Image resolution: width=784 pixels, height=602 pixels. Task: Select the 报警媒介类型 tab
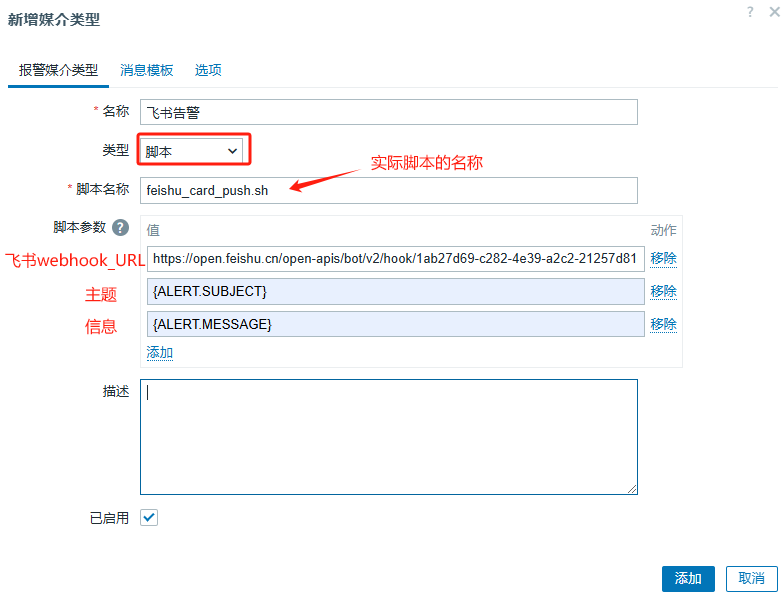point(59,70)
